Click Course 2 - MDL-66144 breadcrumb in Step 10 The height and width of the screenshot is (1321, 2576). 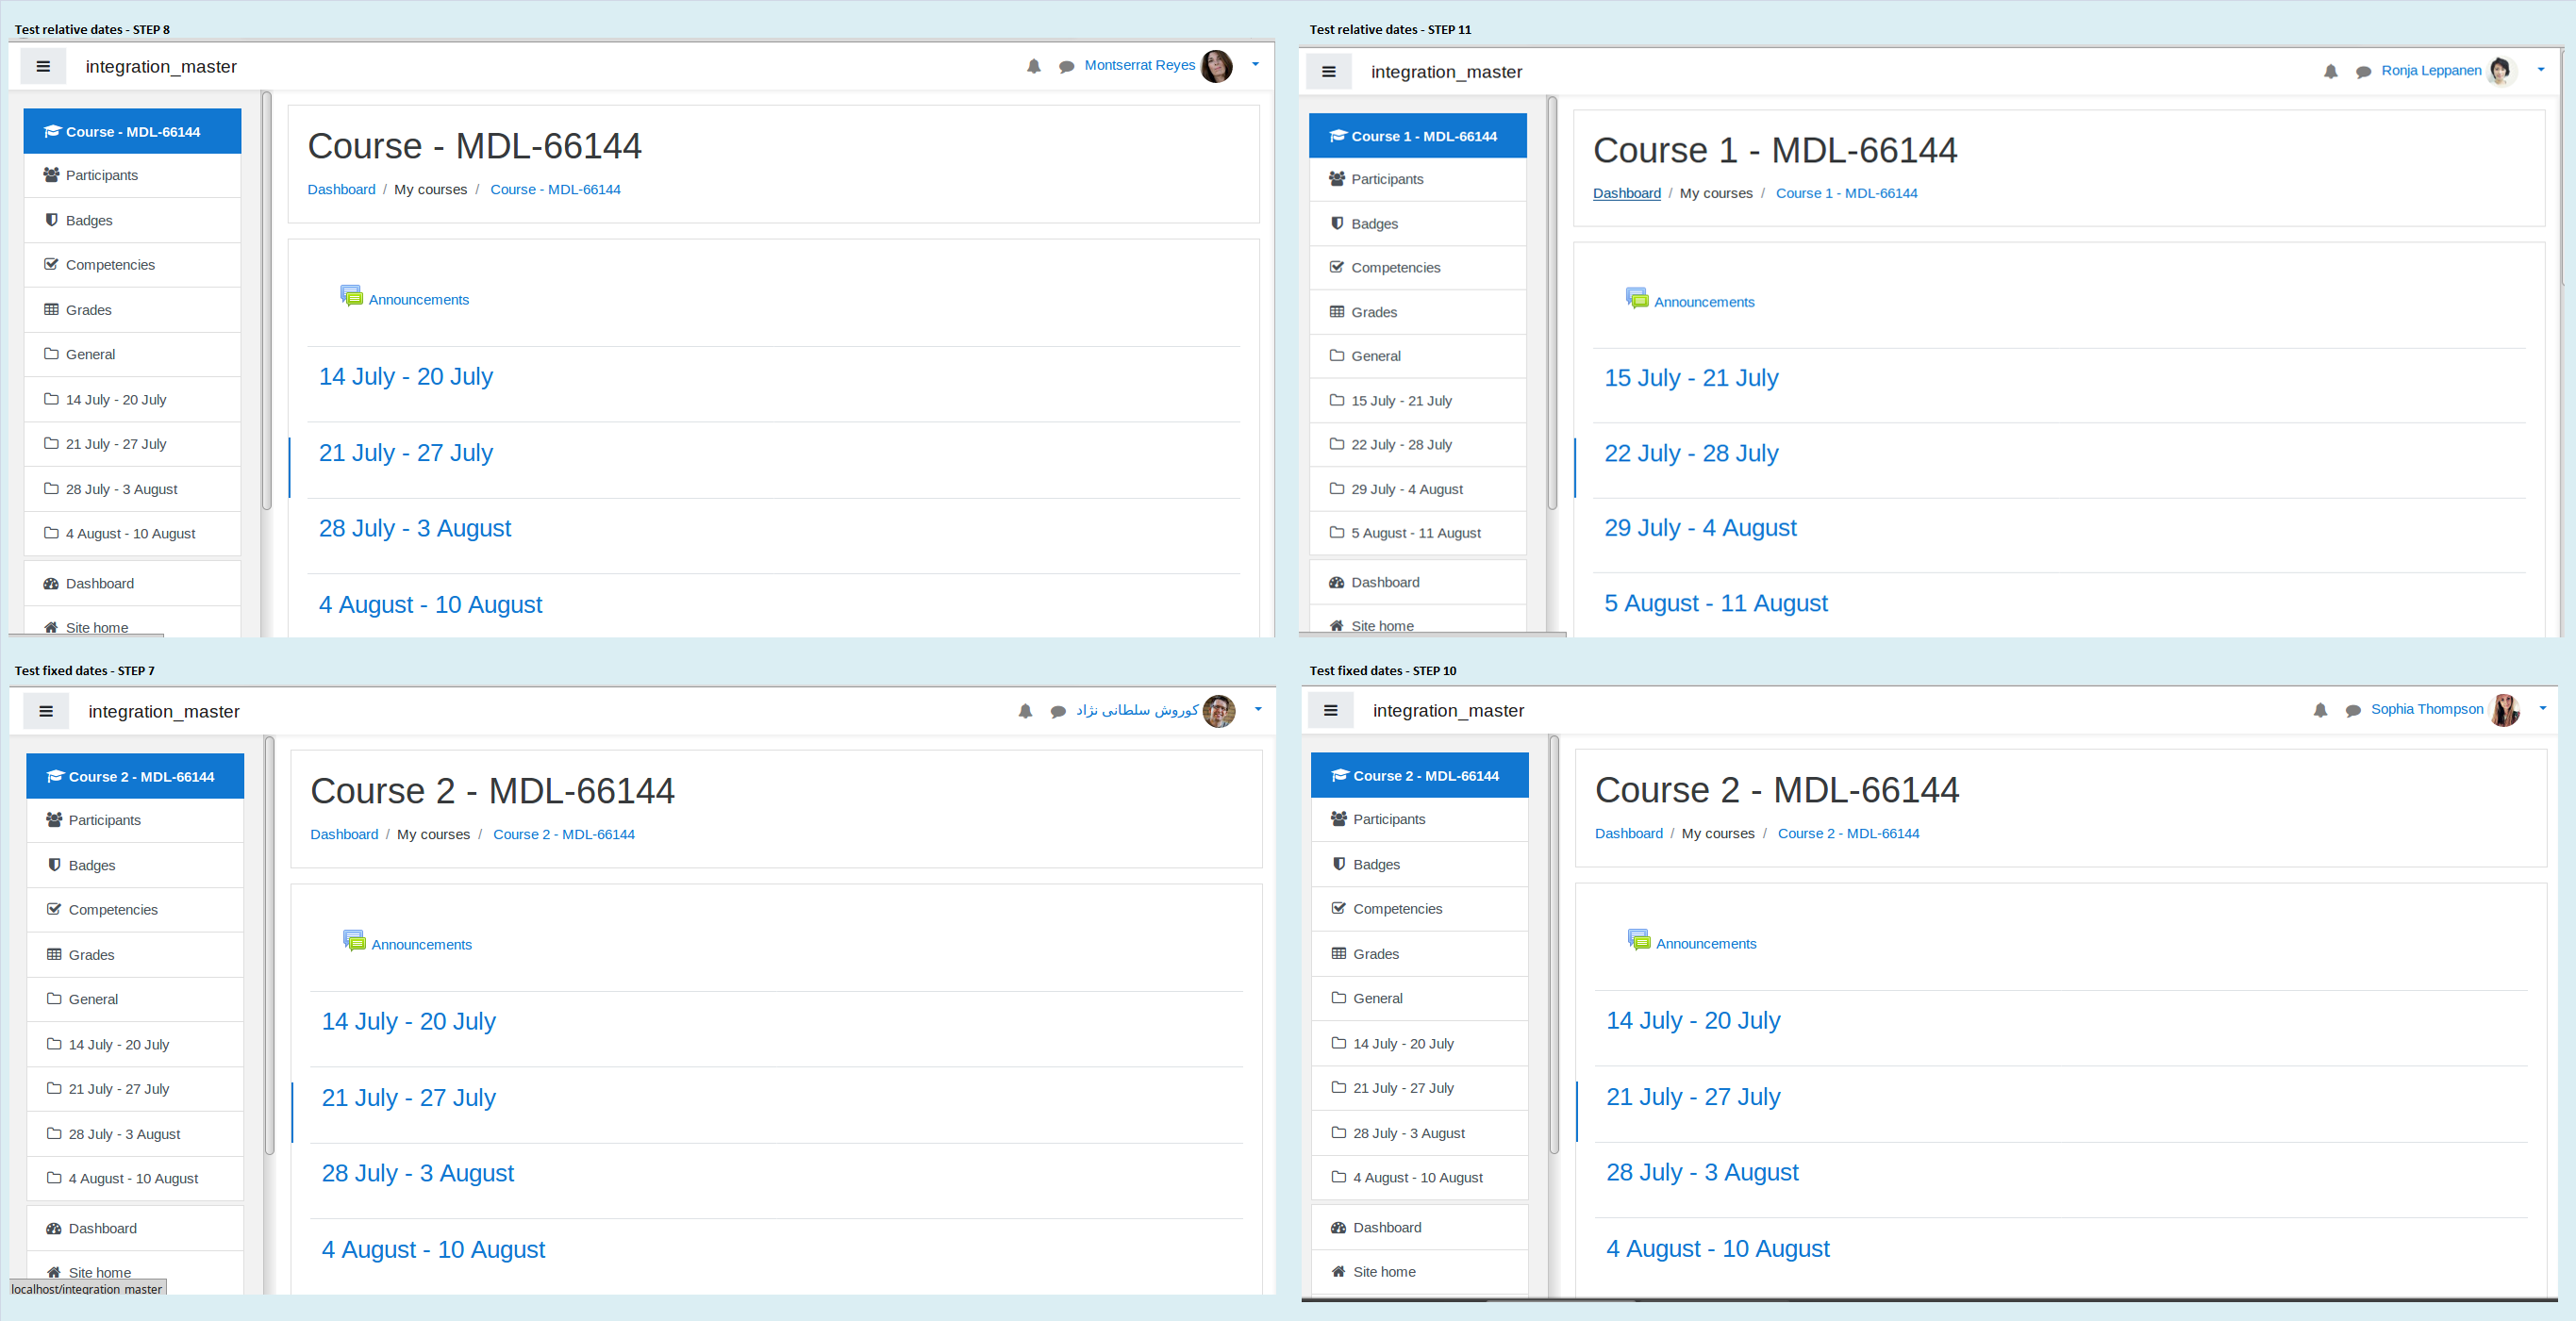1848,833
